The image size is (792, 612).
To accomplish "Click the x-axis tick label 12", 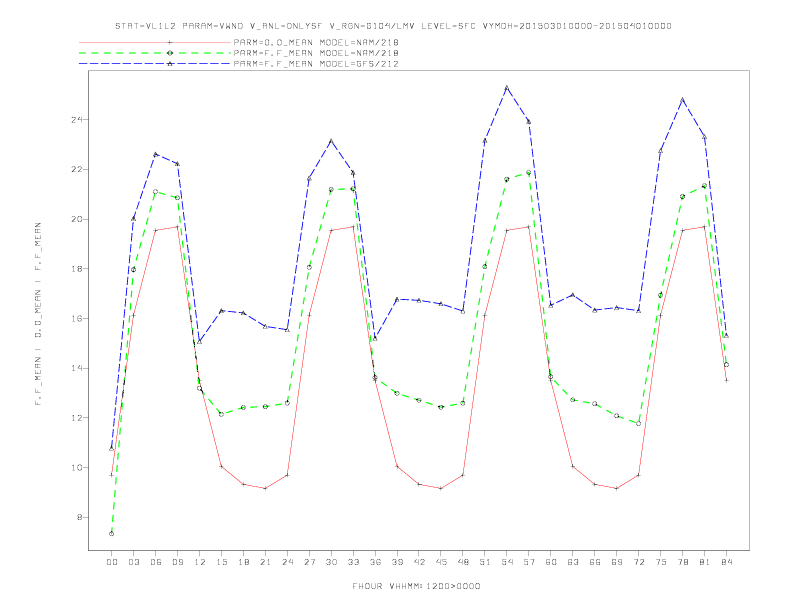I will point(200,562).
